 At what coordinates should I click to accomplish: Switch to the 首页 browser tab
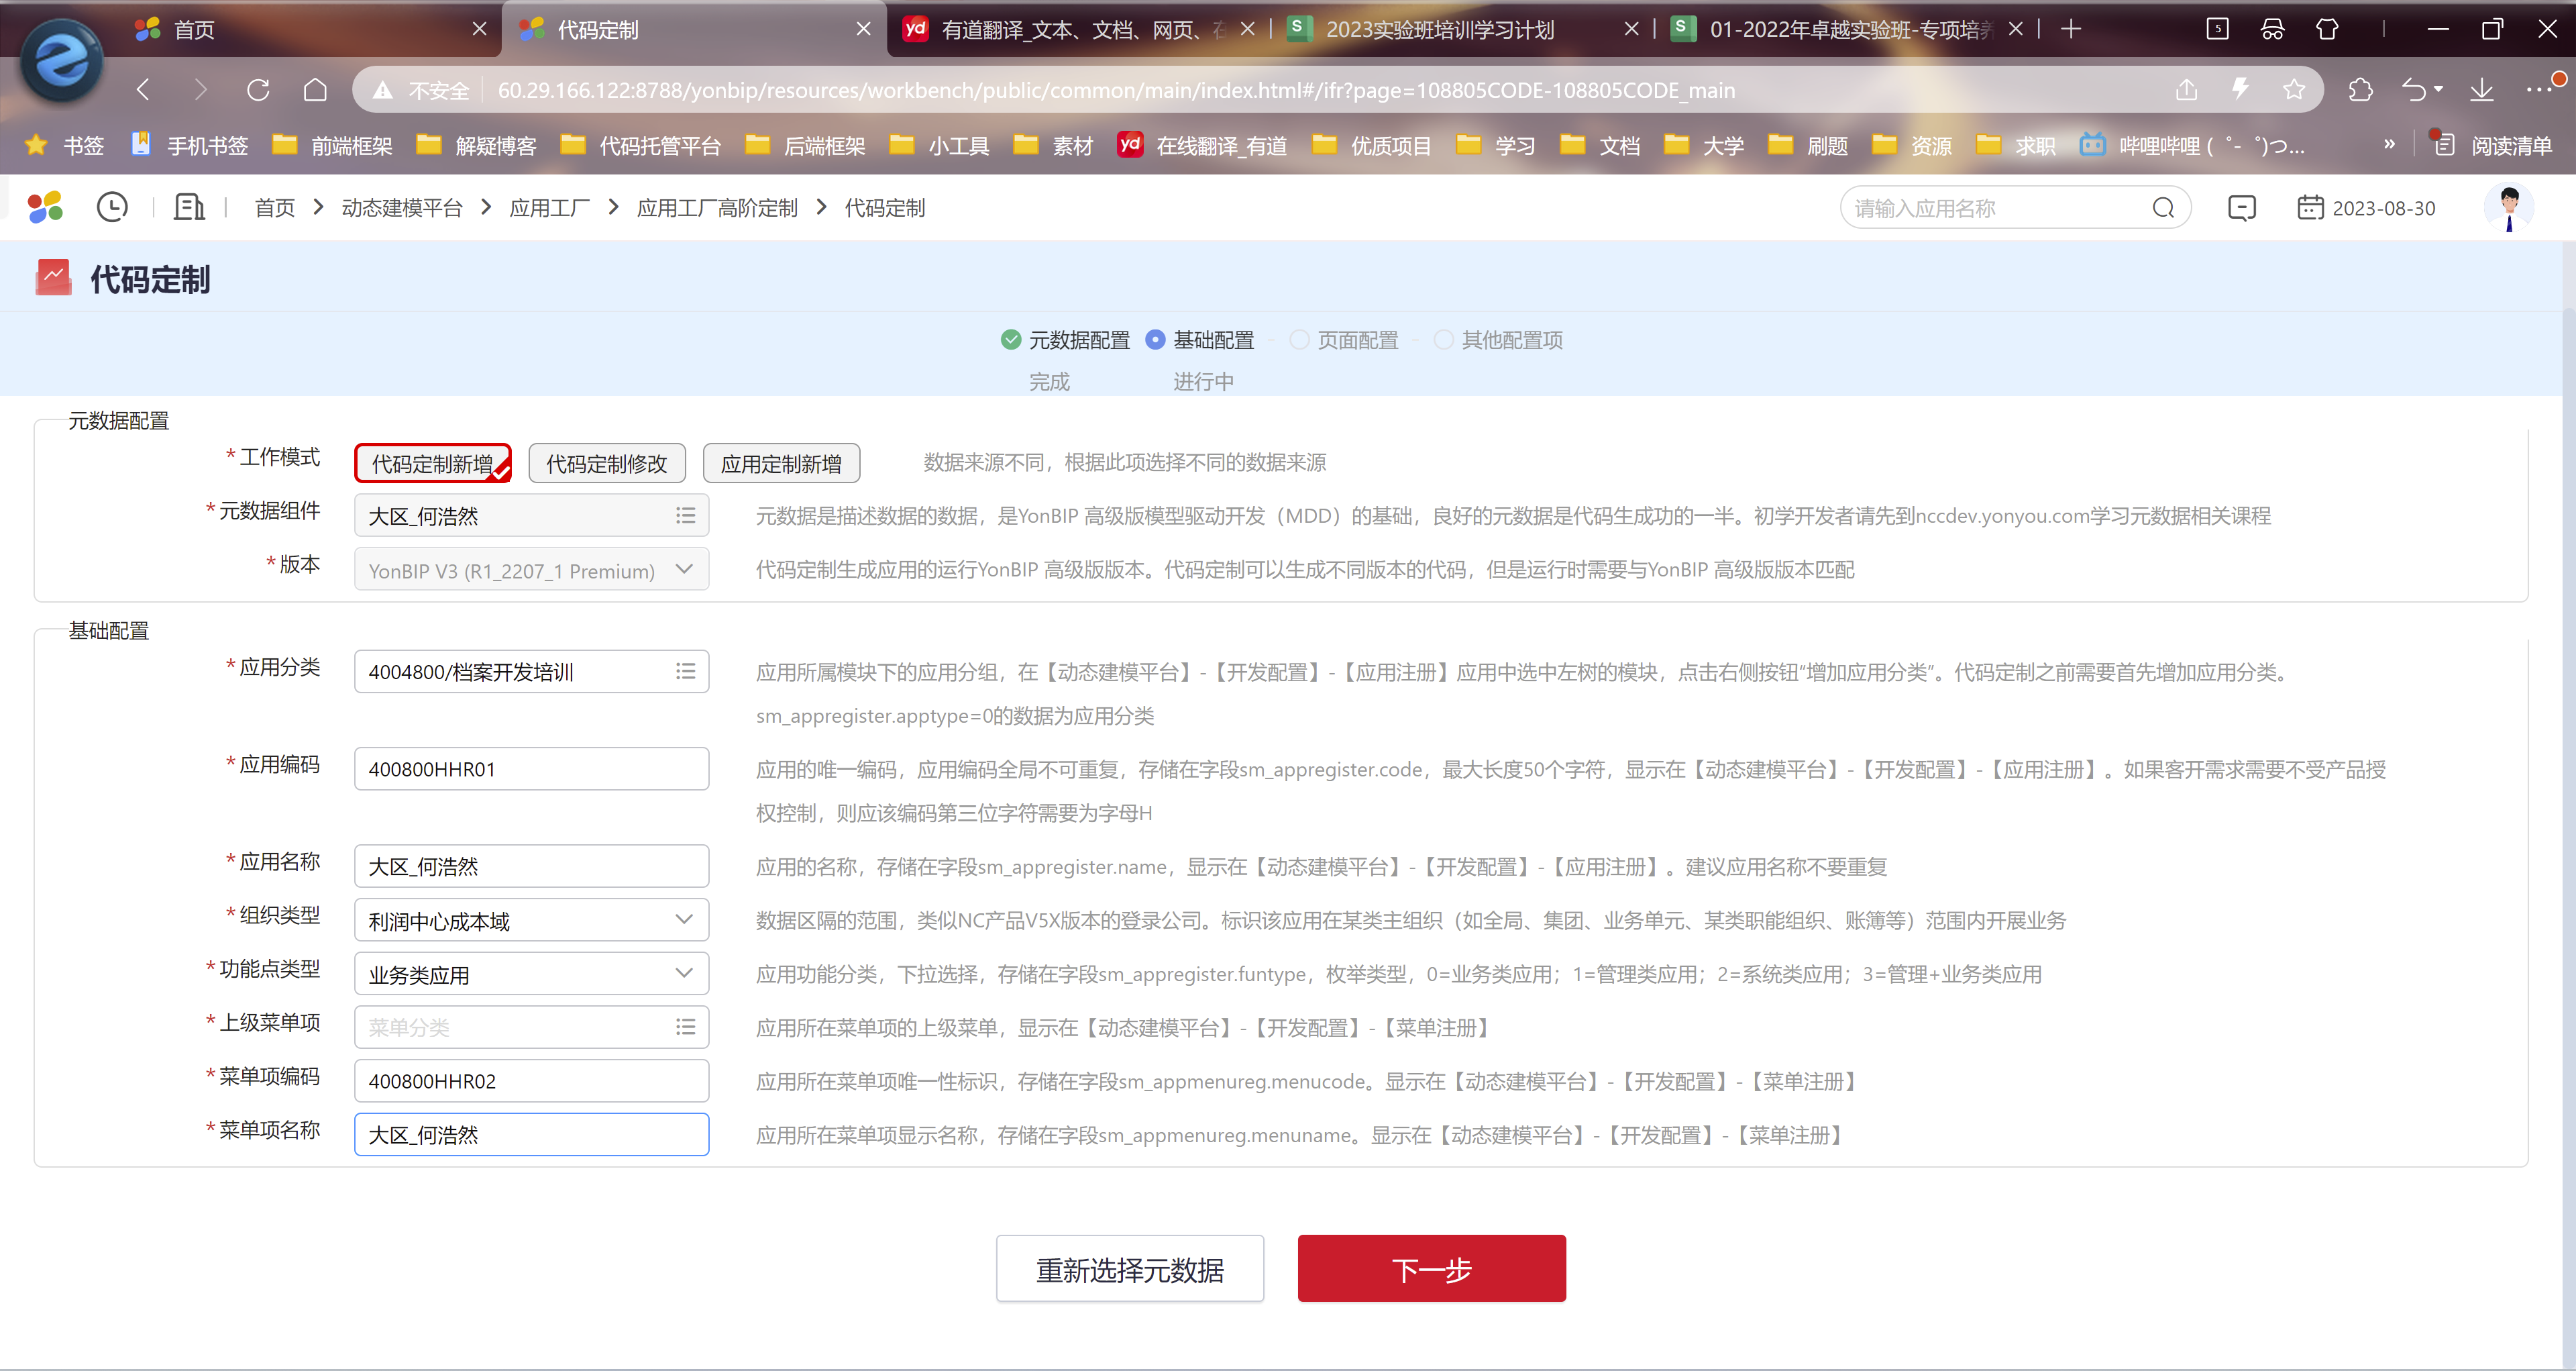coord(194,30)
